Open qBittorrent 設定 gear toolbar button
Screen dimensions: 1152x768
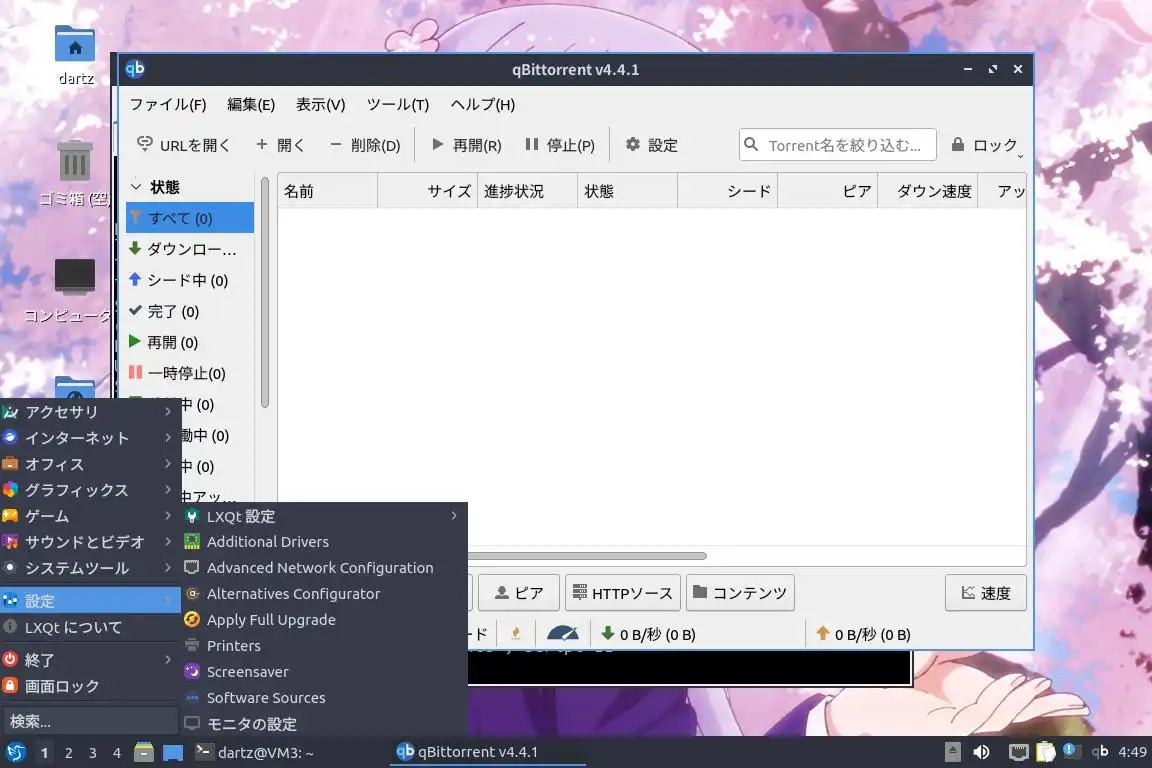tap(652, 145)
